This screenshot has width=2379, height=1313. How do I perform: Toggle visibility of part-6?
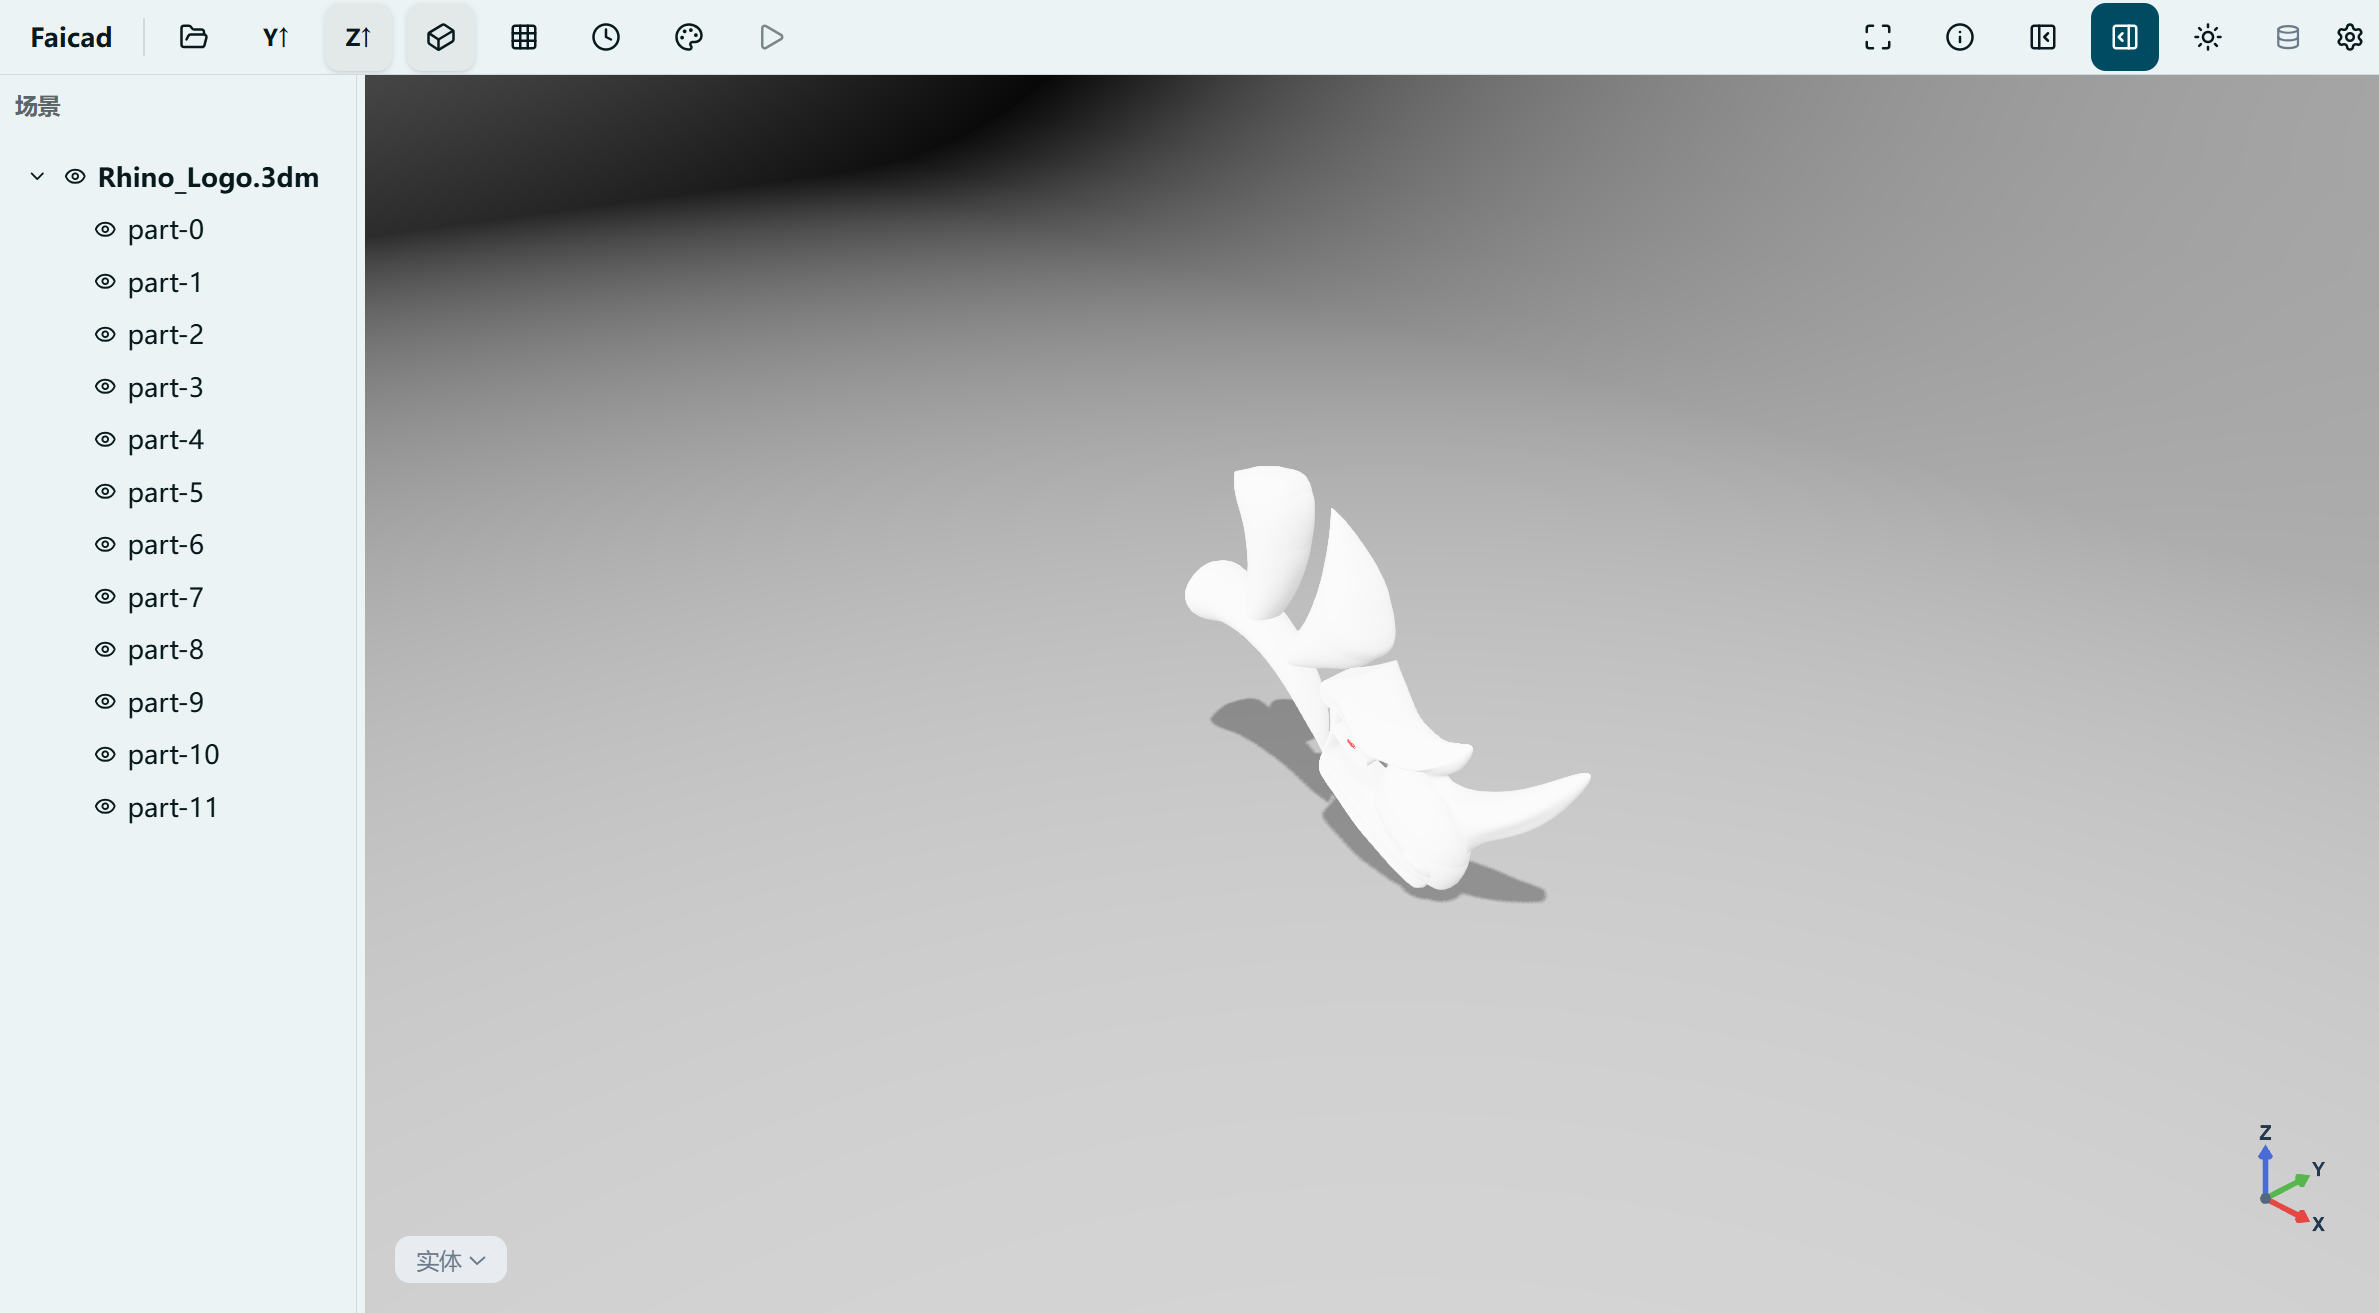pos(105,544)
